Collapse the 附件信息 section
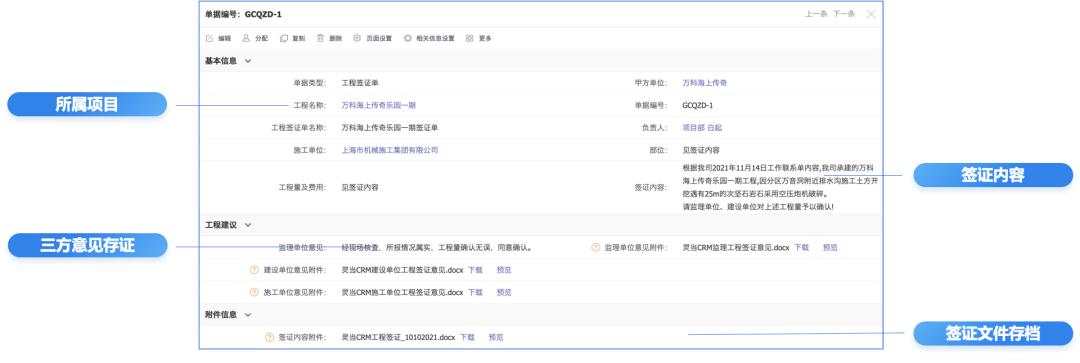 pos(248,315)
